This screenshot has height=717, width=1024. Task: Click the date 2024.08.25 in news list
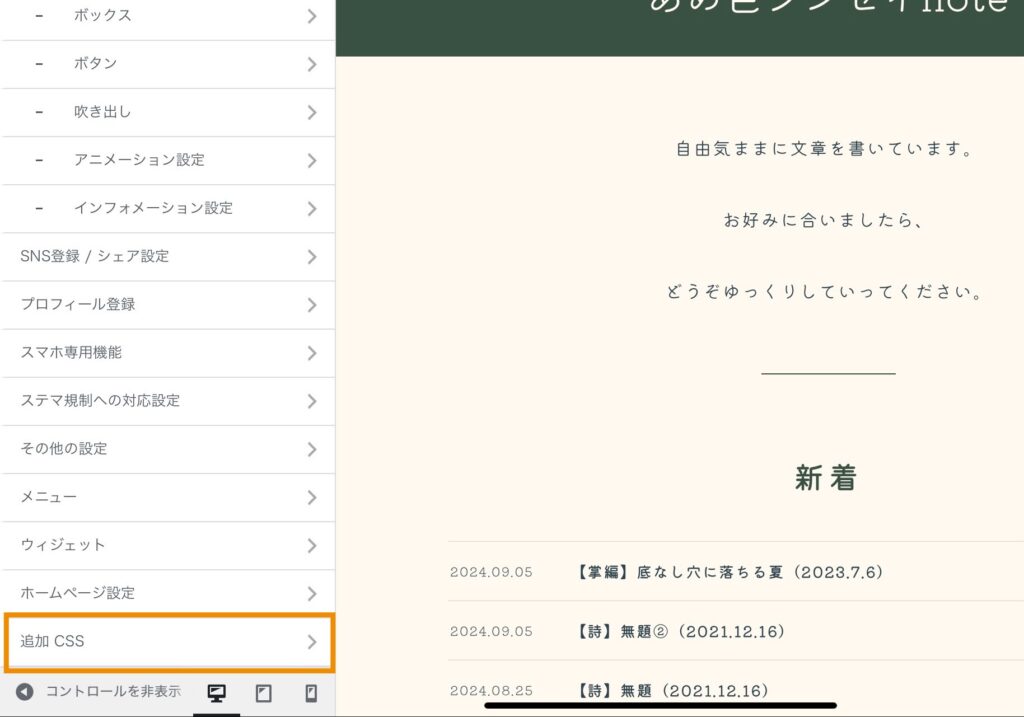tap(491, 691)
